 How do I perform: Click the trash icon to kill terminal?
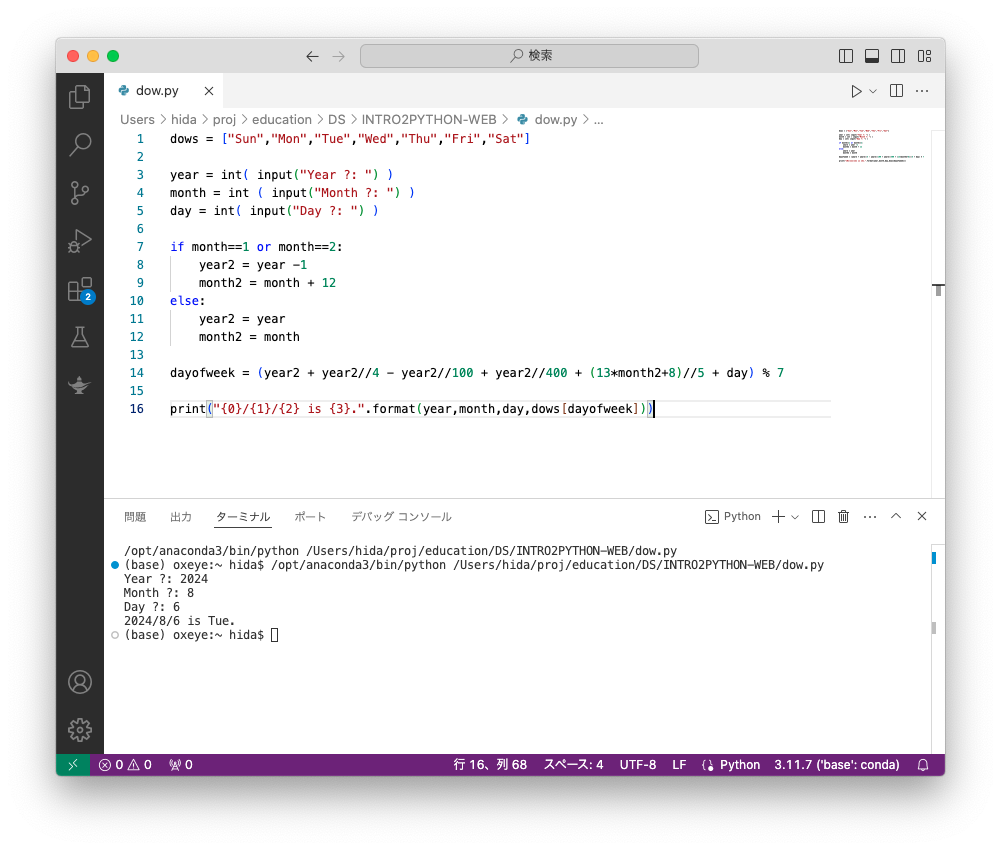click(x=843, y=517)
